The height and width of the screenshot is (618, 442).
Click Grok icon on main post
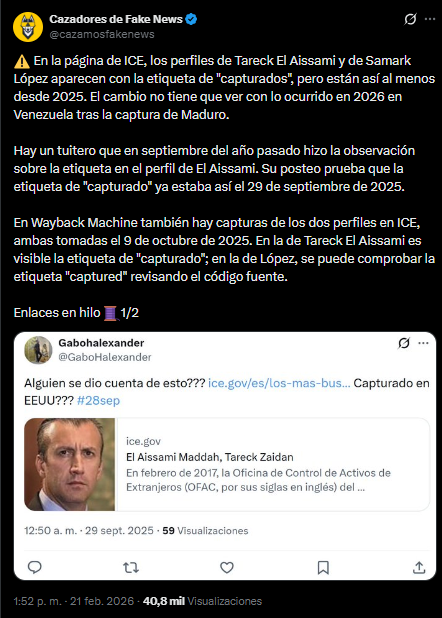410,19
